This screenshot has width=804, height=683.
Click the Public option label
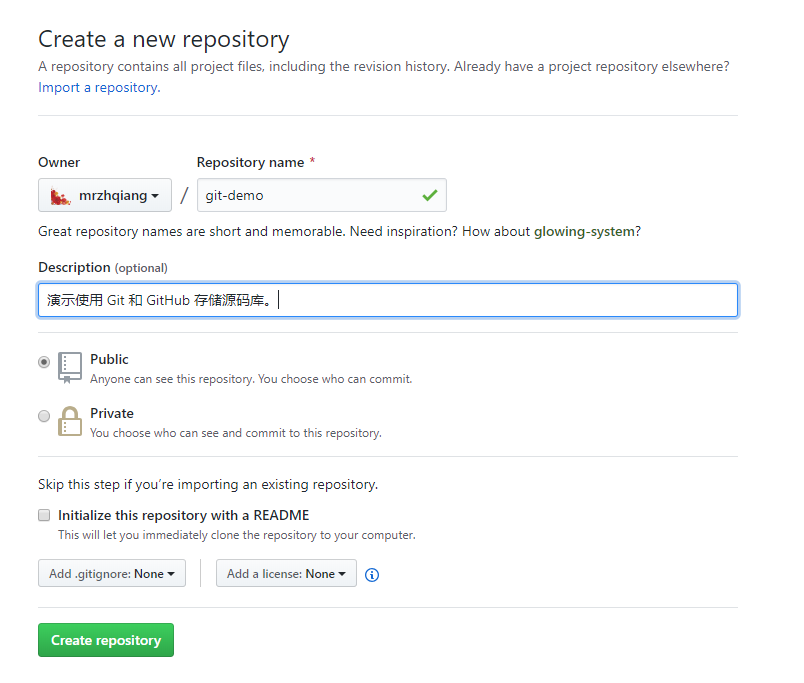click(x=109, y=359)
